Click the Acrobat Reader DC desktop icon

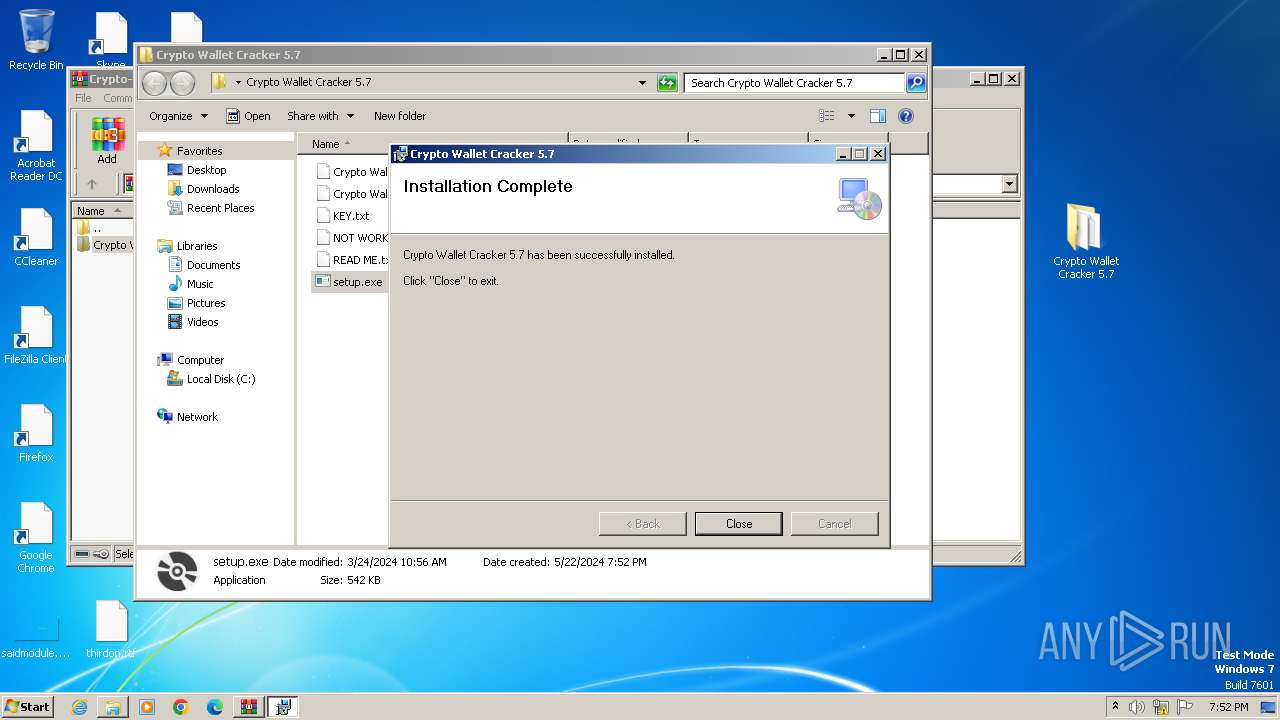tap(36, 146)
